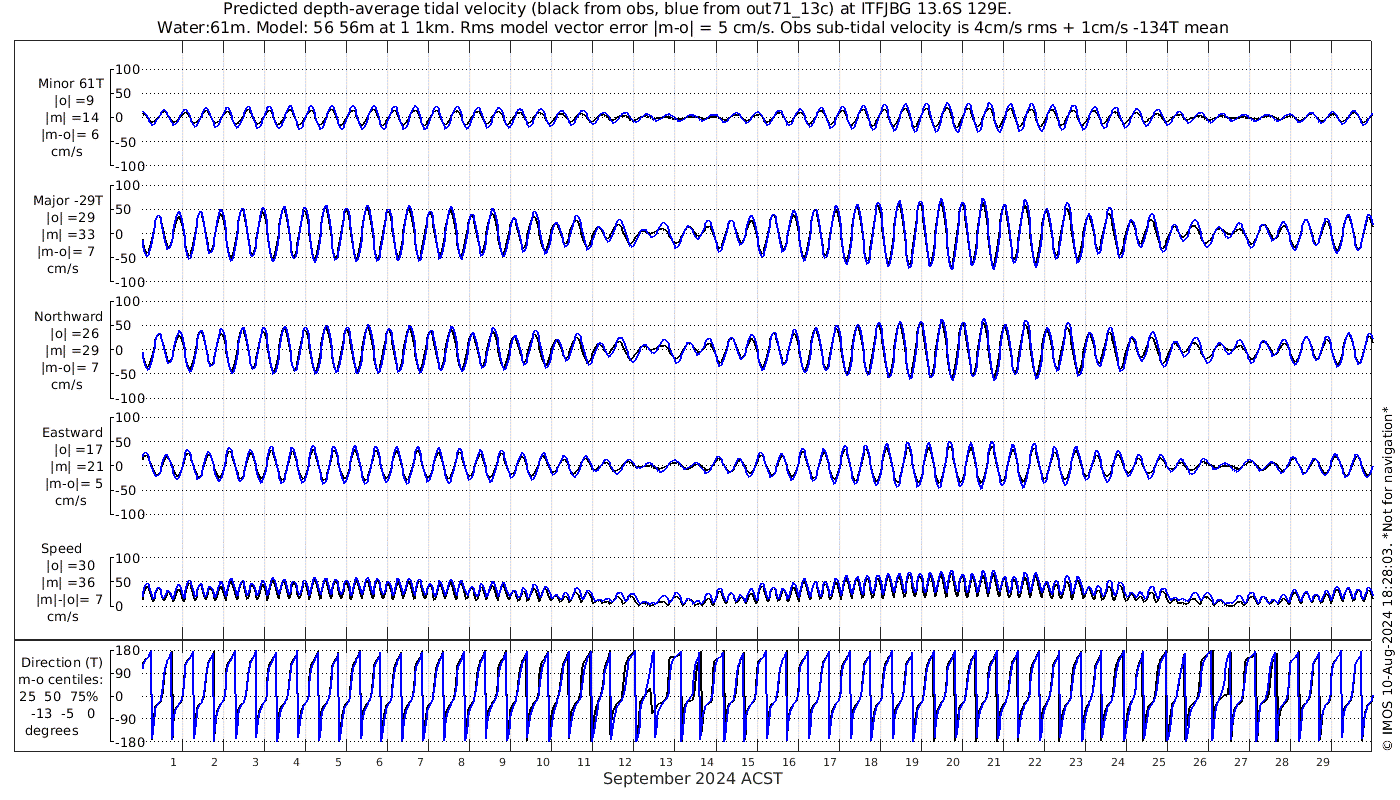This screenshot has height=800, width=1400.
Task: Click the '|m| =21' value in Eastward panel
Action: [71, 466]
